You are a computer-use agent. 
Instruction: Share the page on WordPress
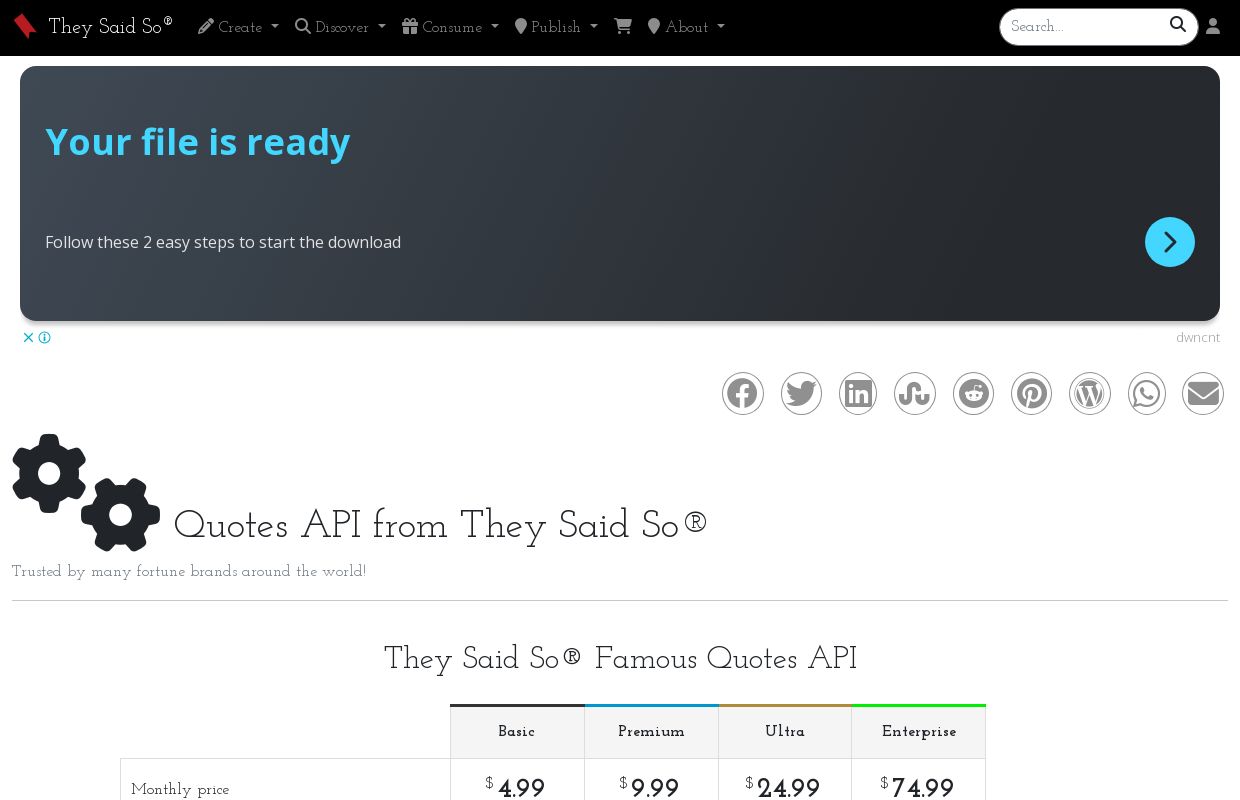[1090, 394]
